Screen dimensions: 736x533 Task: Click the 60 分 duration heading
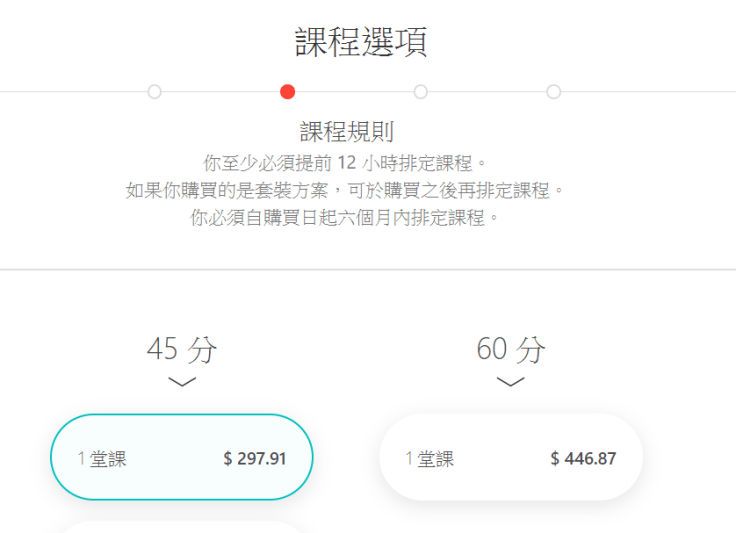tap(511, 349)
